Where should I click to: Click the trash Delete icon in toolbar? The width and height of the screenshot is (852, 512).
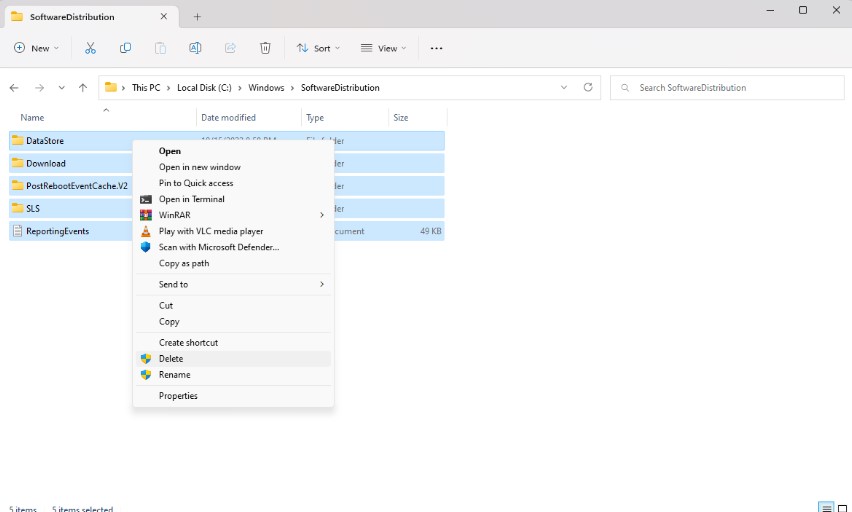(265, 48)
